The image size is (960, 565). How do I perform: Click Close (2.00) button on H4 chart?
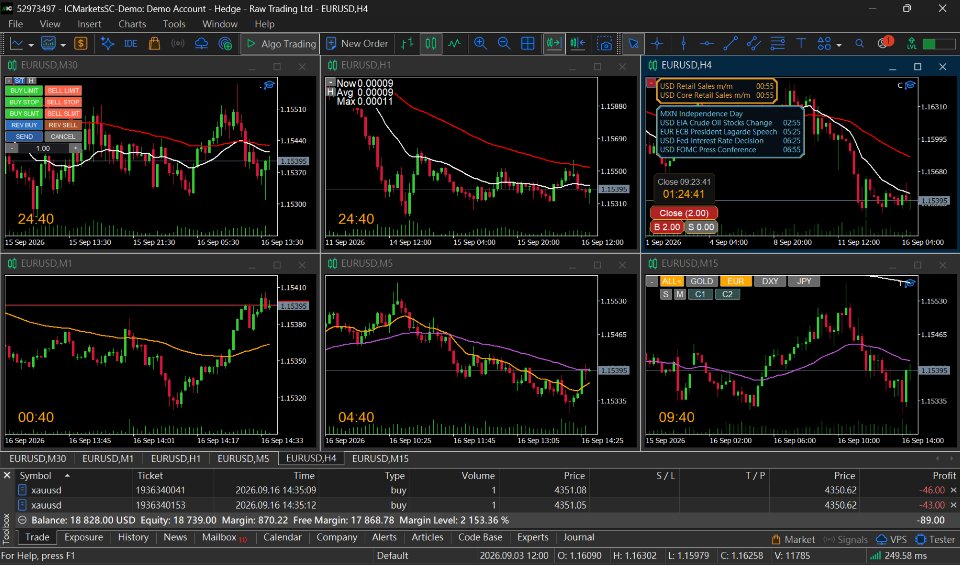pos(683,213)
